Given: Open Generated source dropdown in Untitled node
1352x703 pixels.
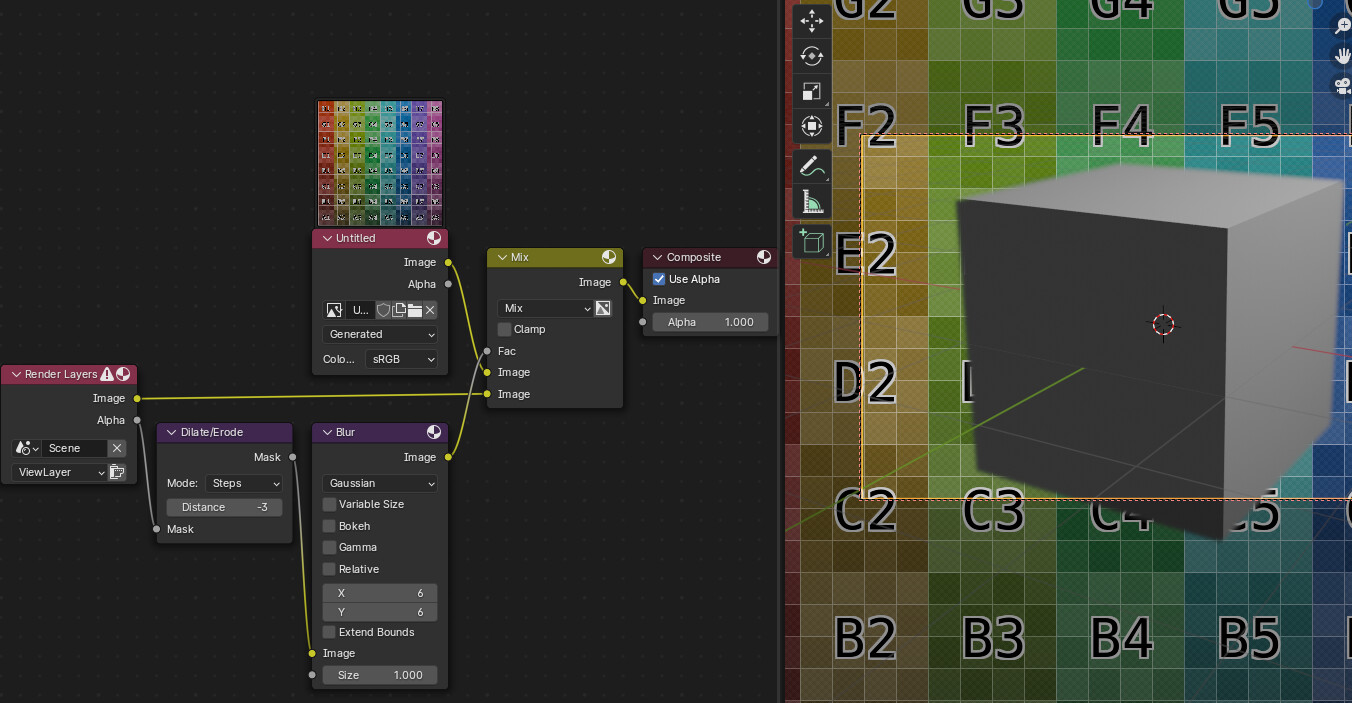Looking at the screenshot, I should point(380,334).
